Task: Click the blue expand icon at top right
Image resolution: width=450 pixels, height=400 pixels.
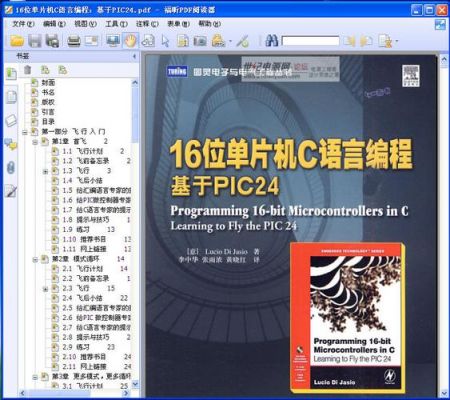Action: click(x=440, y=24)
